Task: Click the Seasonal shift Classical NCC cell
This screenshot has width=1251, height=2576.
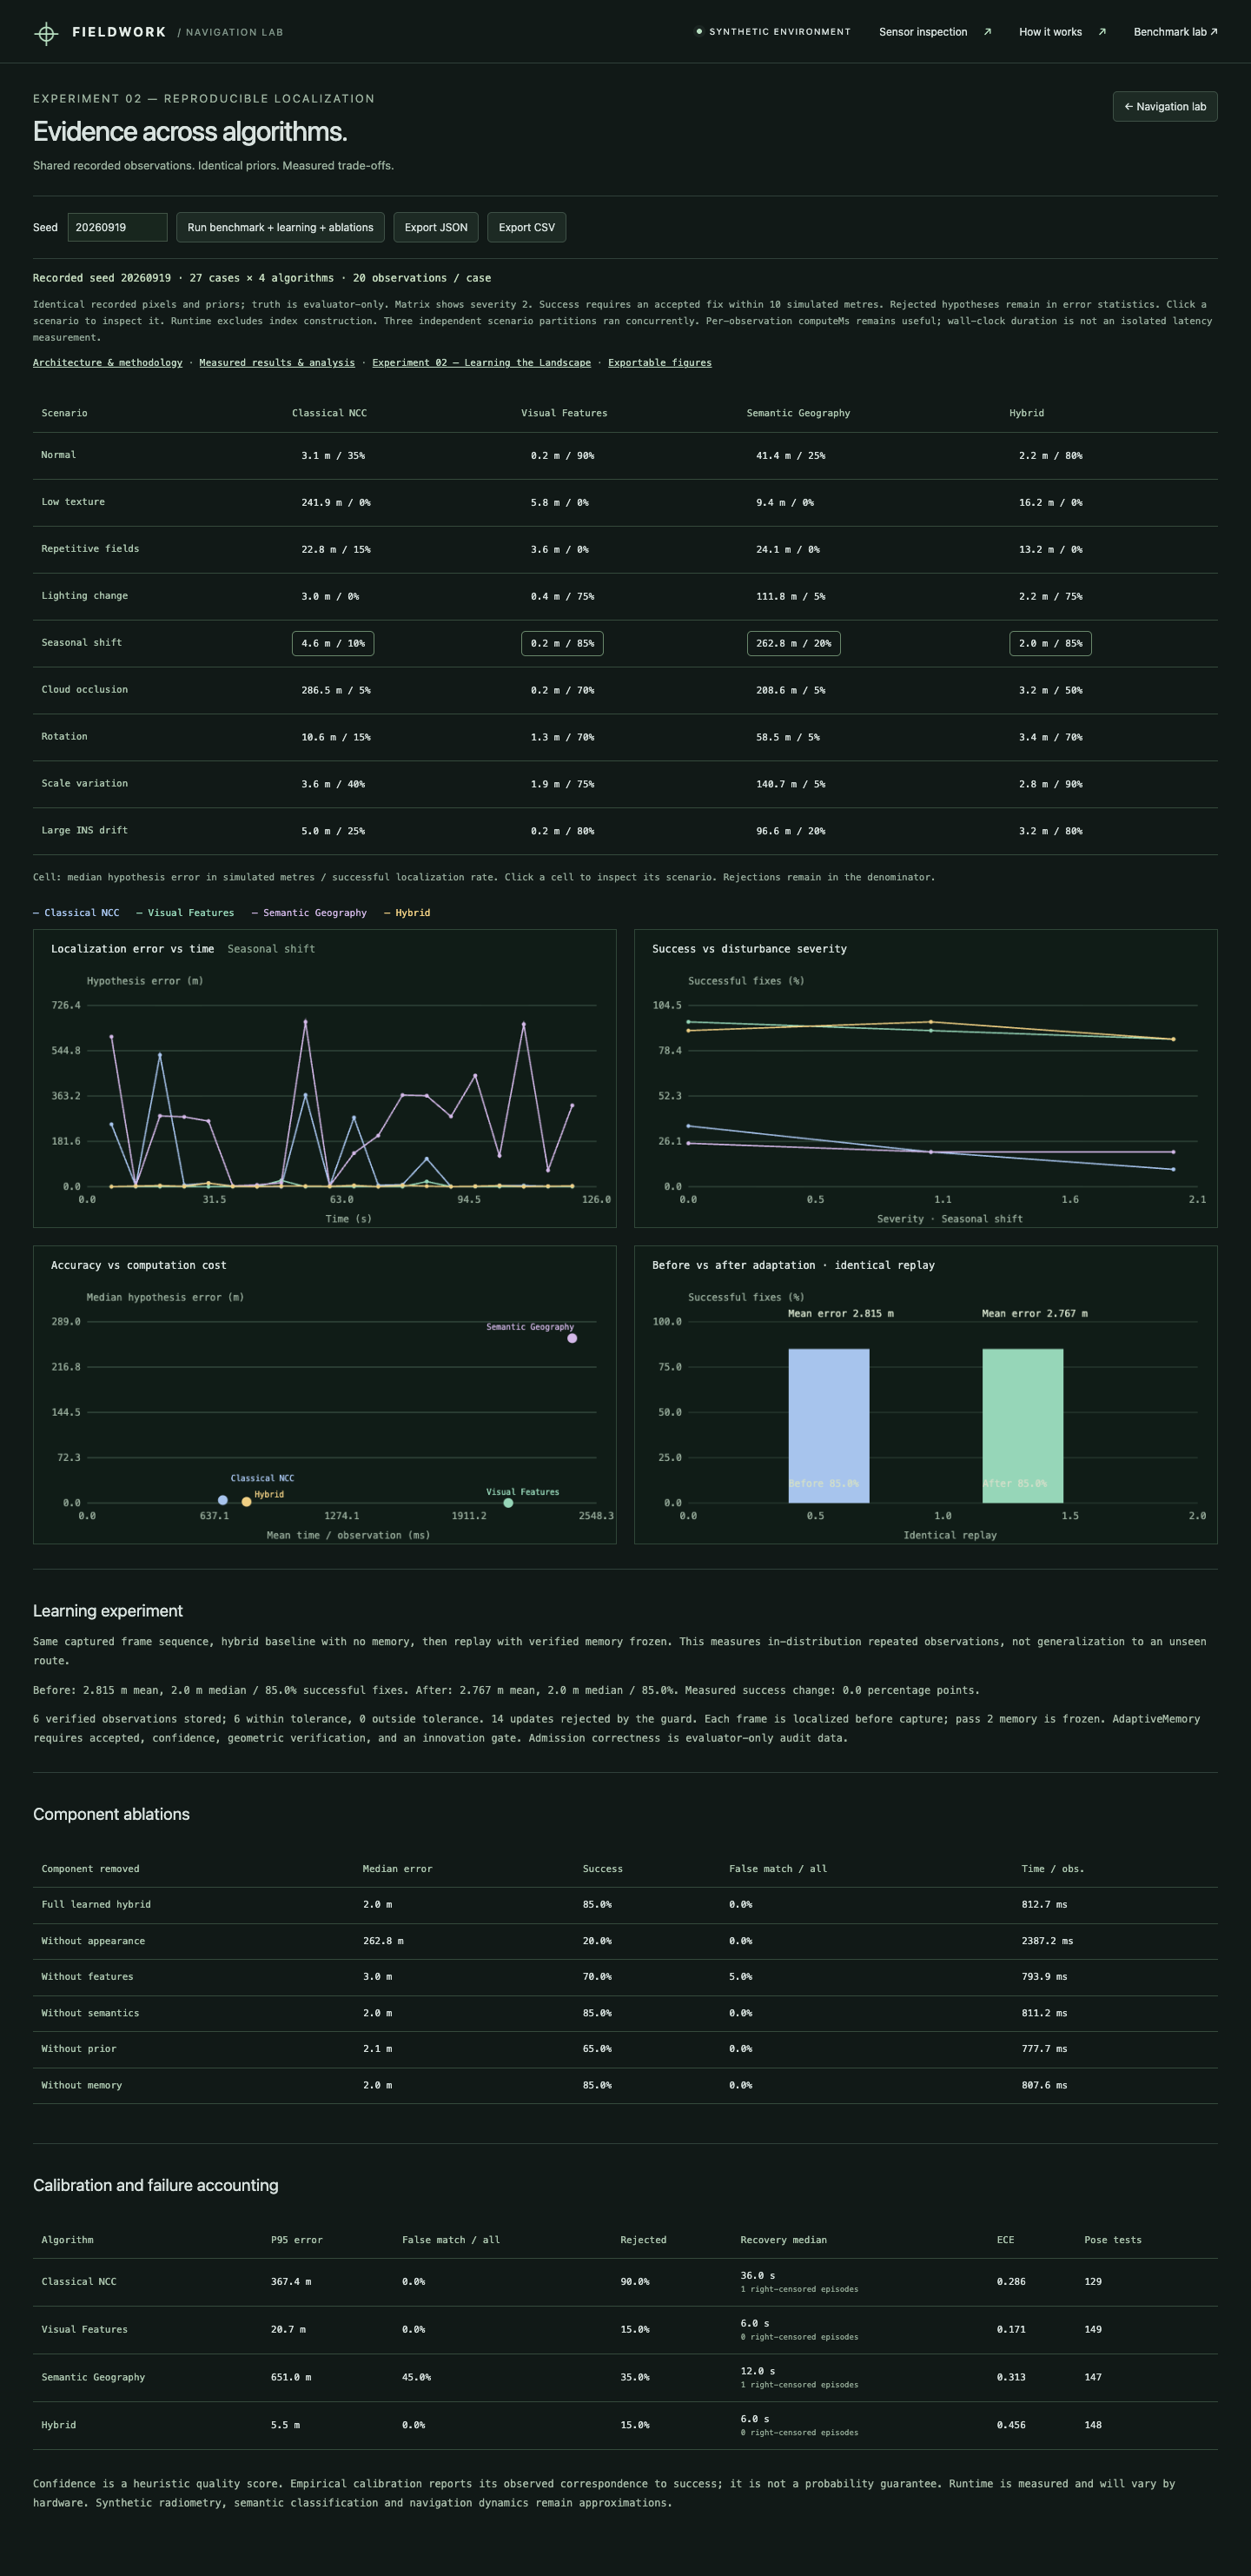Action: pos(333,644)
